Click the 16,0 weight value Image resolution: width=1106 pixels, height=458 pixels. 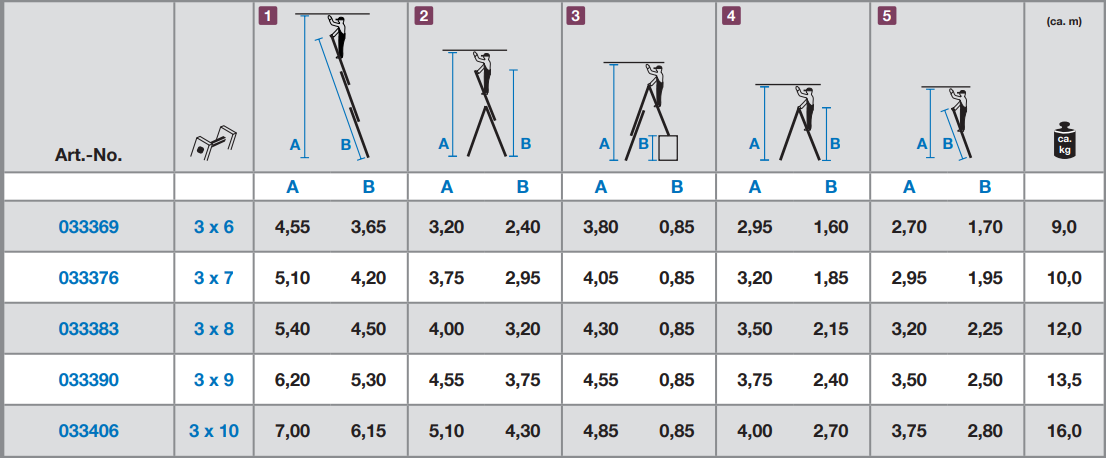pyautogui.click(x=1064, y=431)
